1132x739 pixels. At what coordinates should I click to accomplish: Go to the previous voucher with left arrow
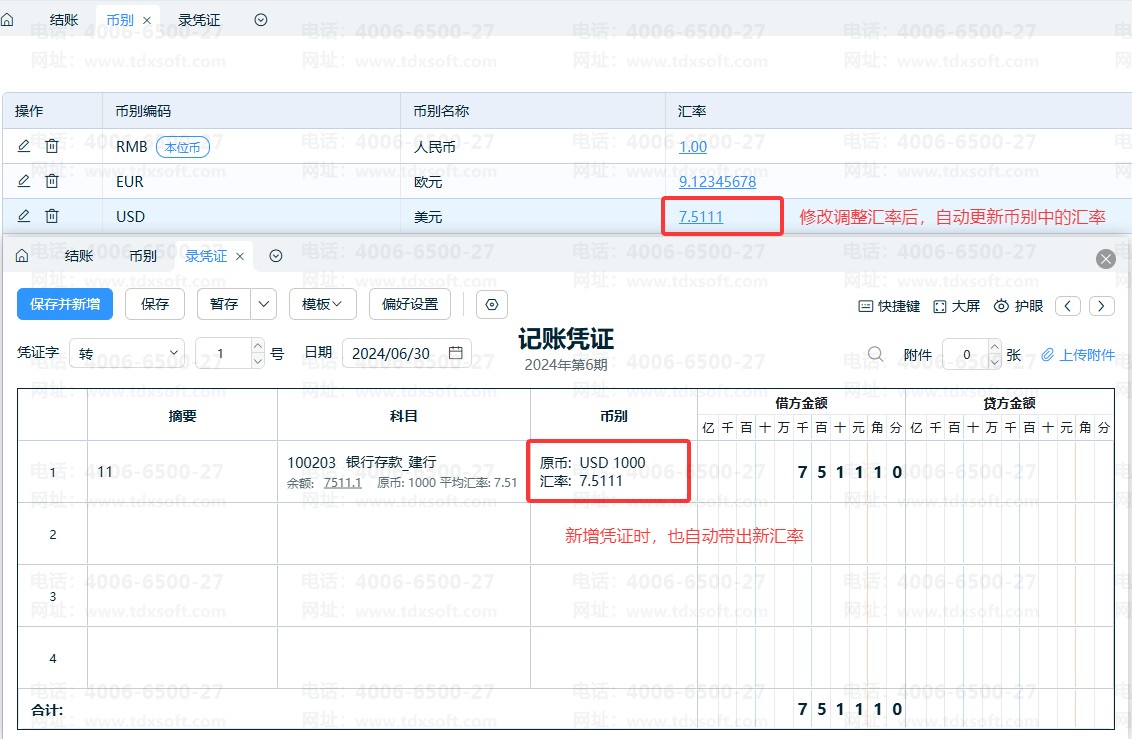pyautogui.click(x=1068, y=306)
